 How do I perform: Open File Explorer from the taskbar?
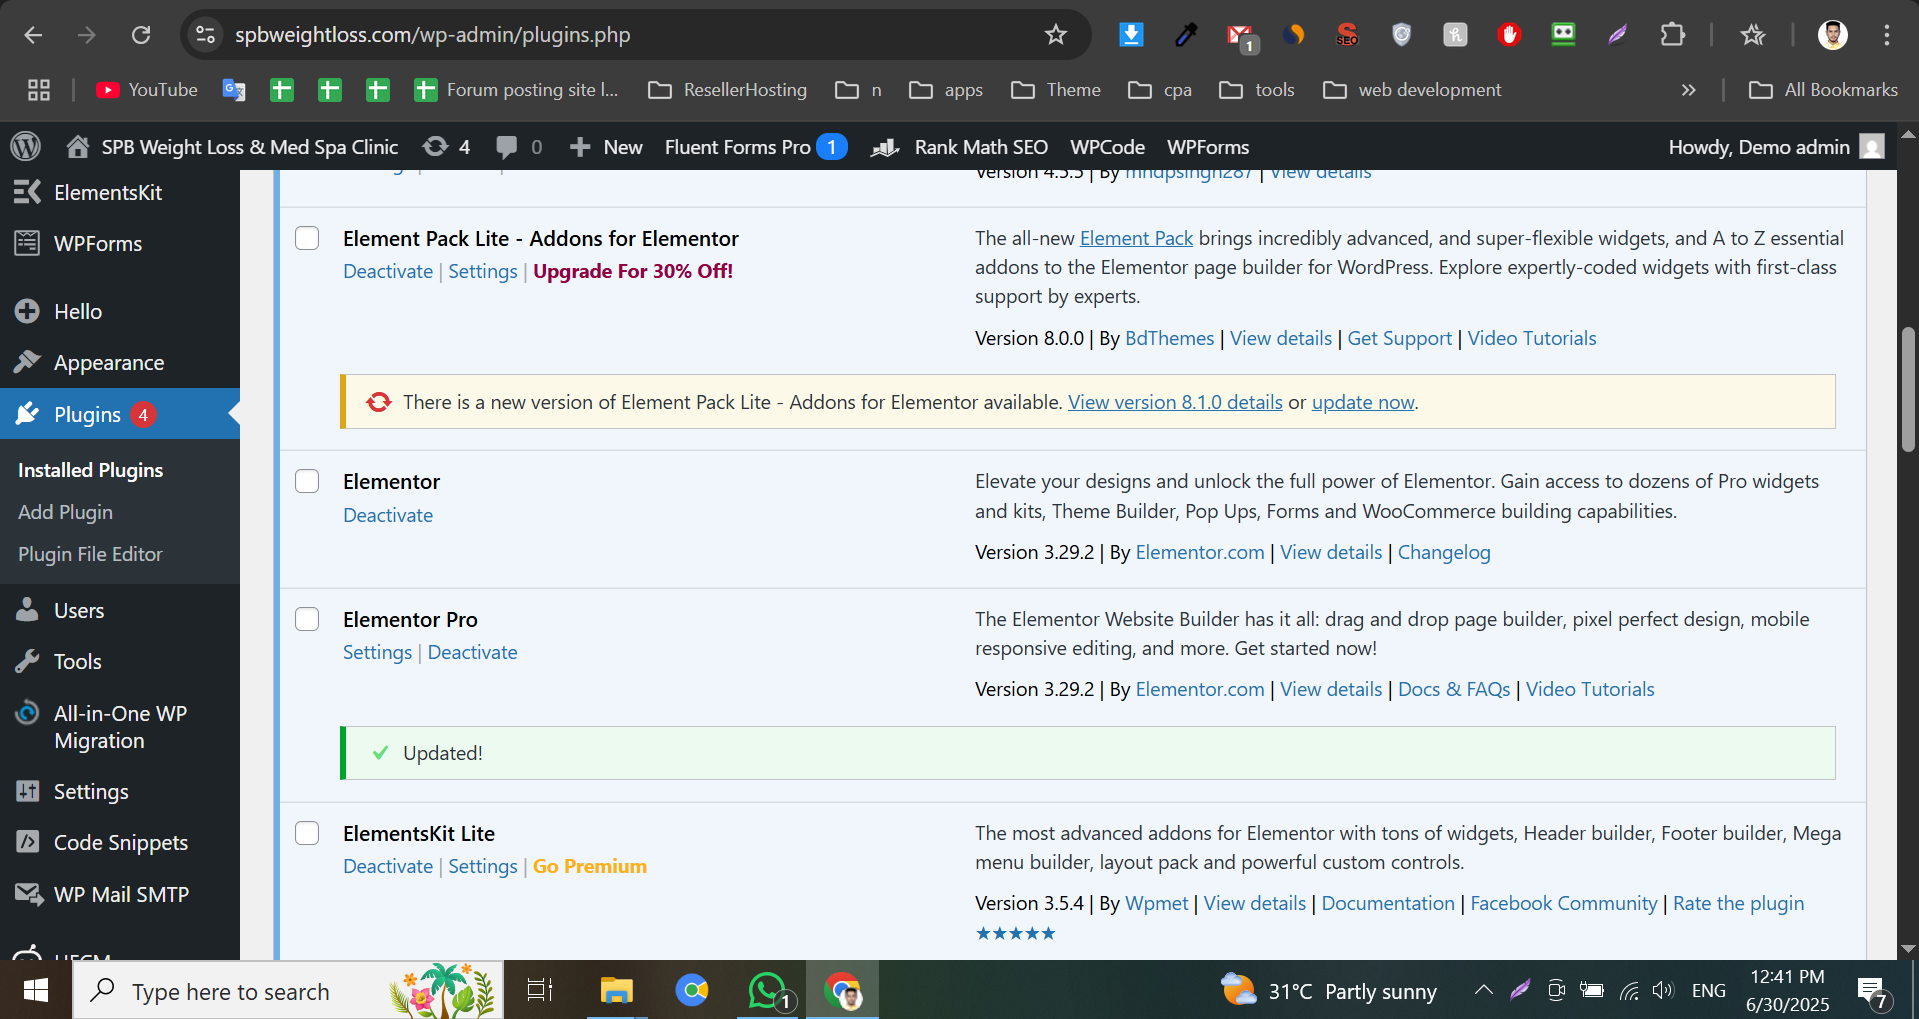[616, 991]
